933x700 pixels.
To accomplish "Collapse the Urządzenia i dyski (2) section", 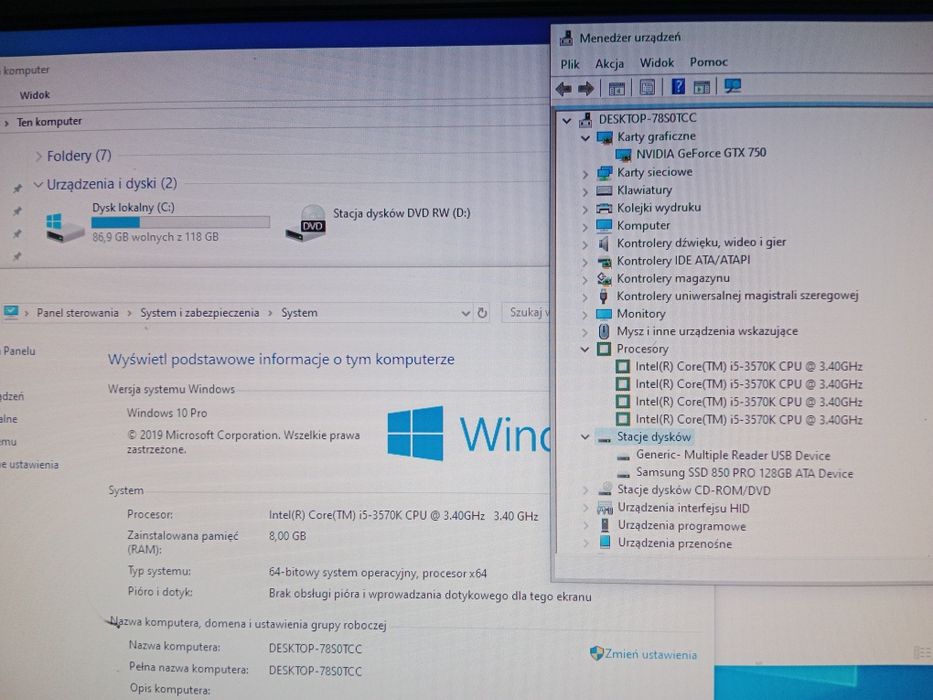I will coord(38,185).
